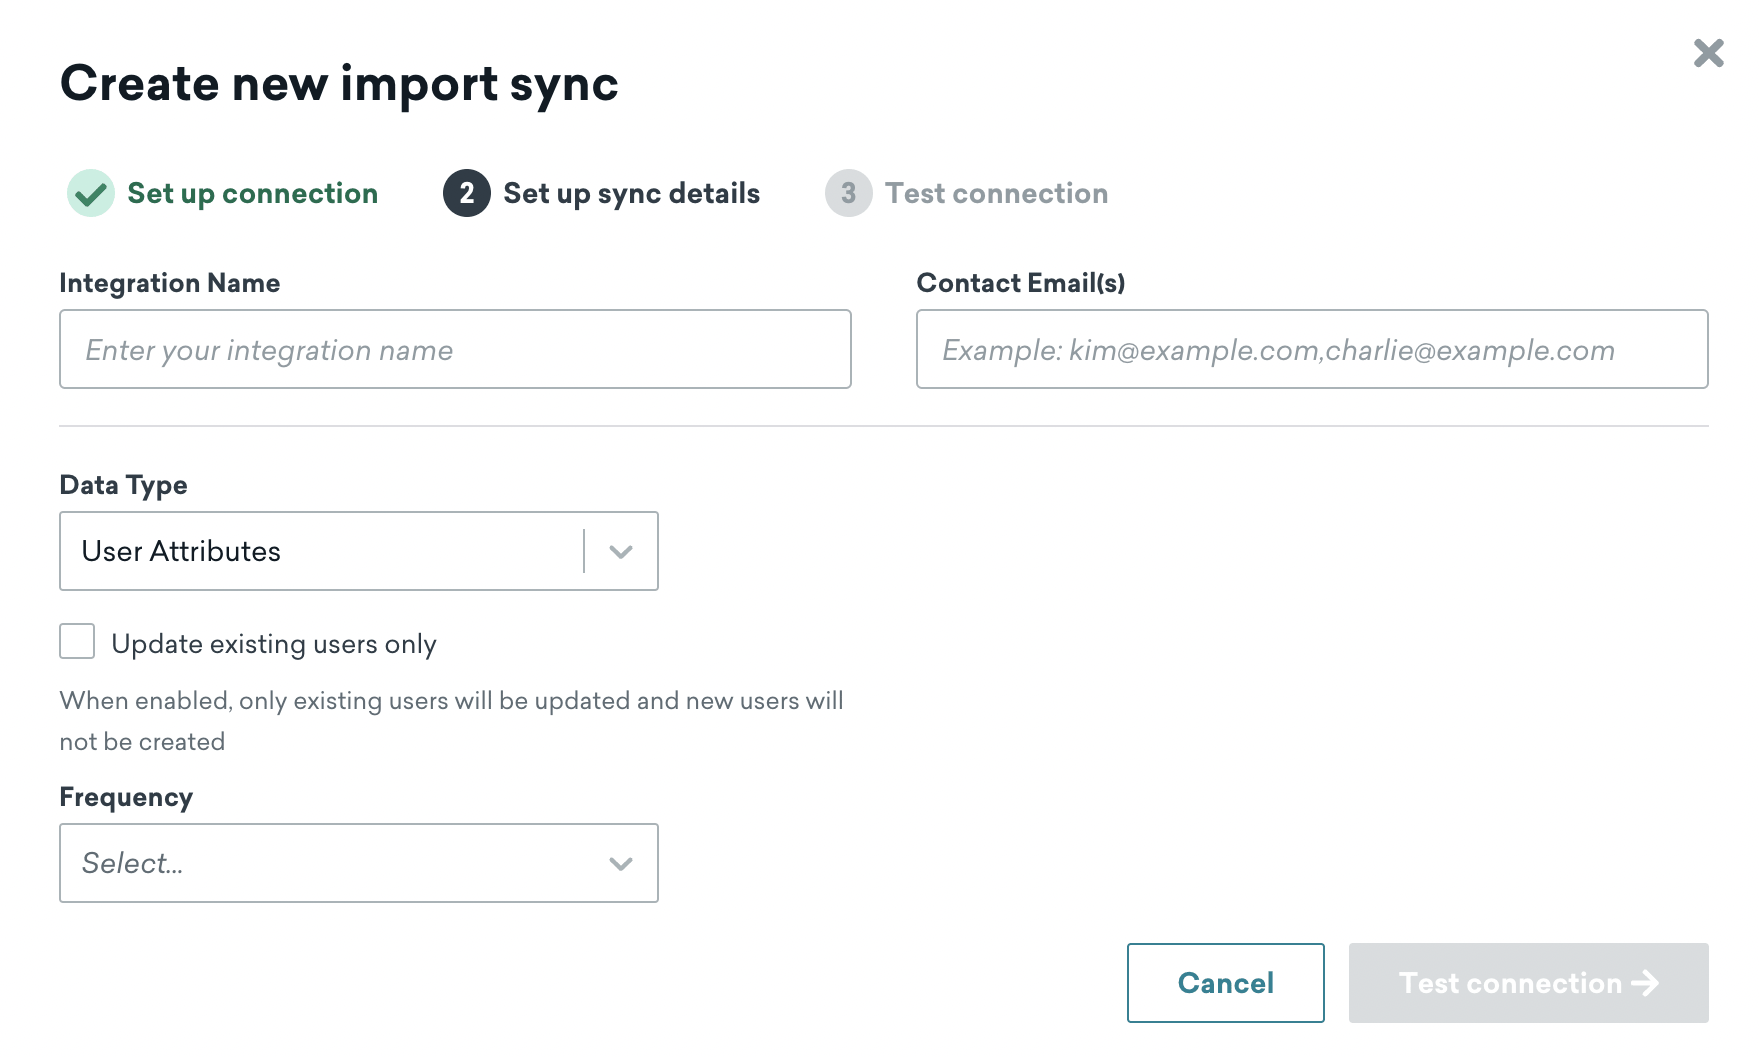Image resolution: width=1759 pixels, height=1057 pixels.
Task: Jump to Test connection step label
Action: [996, 193]
